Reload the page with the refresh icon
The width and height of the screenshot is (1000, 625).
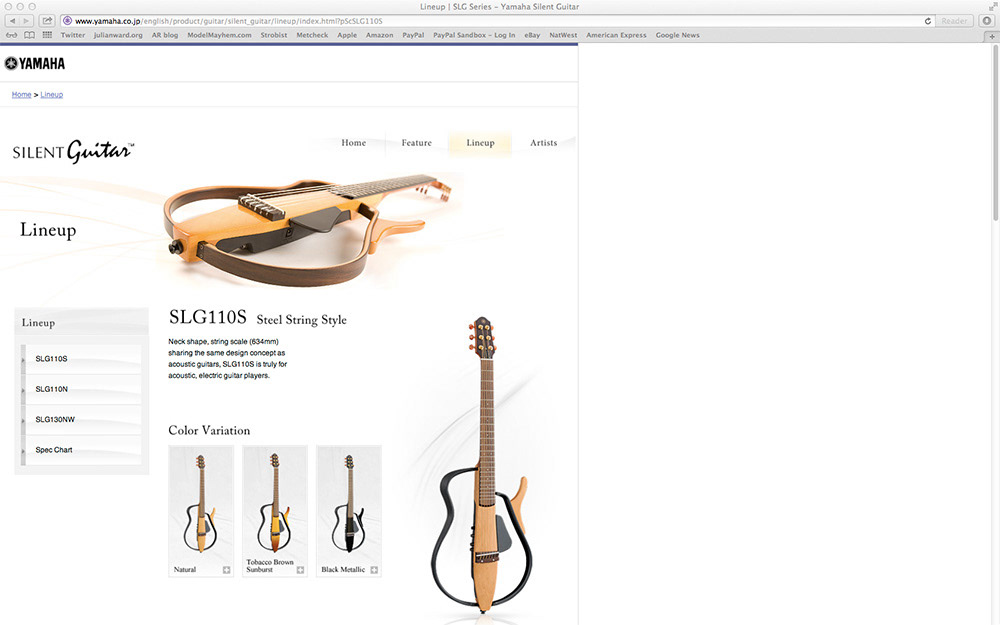coord(927,21)
